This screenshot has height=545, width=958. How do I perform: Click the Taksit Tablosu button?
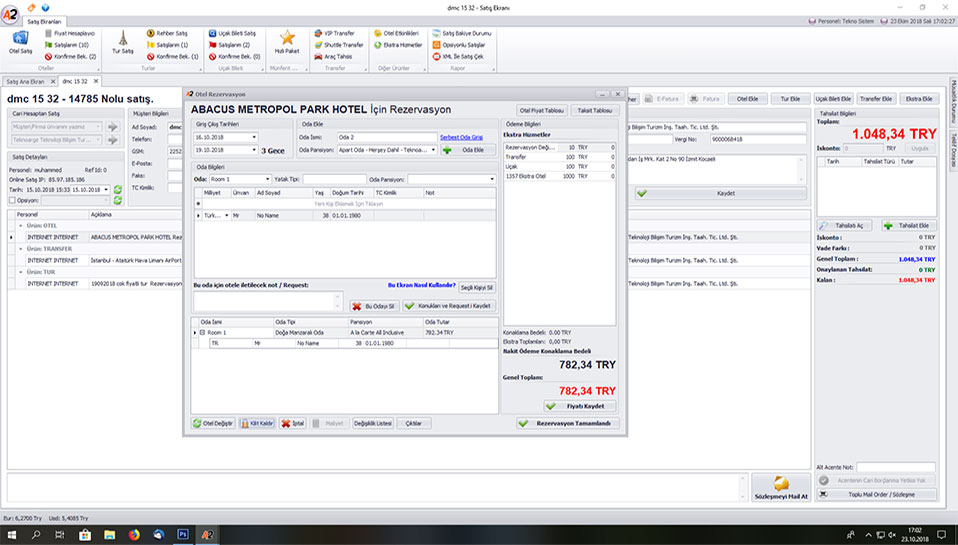coord(594,111)
